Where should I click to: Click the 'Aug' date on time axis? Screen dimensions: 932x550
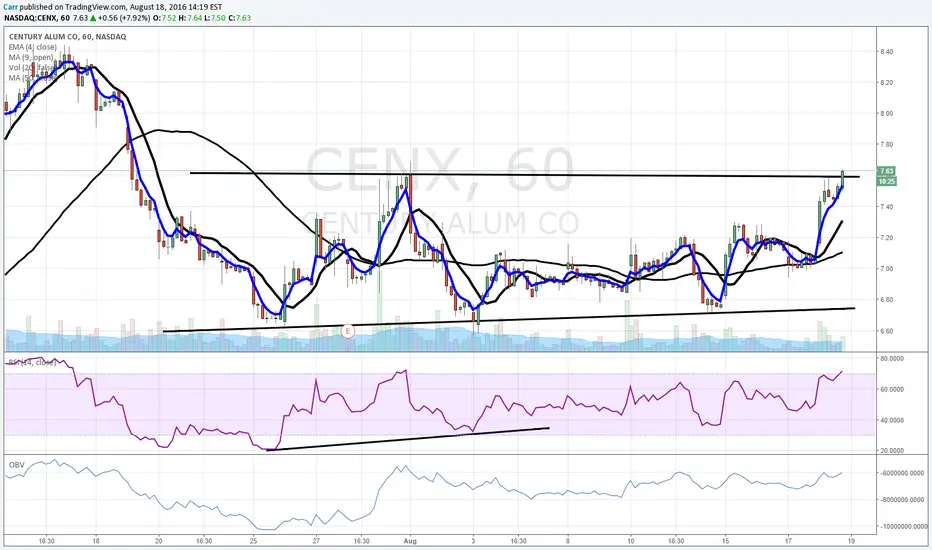pyautogui.click(x=410, y=541)
